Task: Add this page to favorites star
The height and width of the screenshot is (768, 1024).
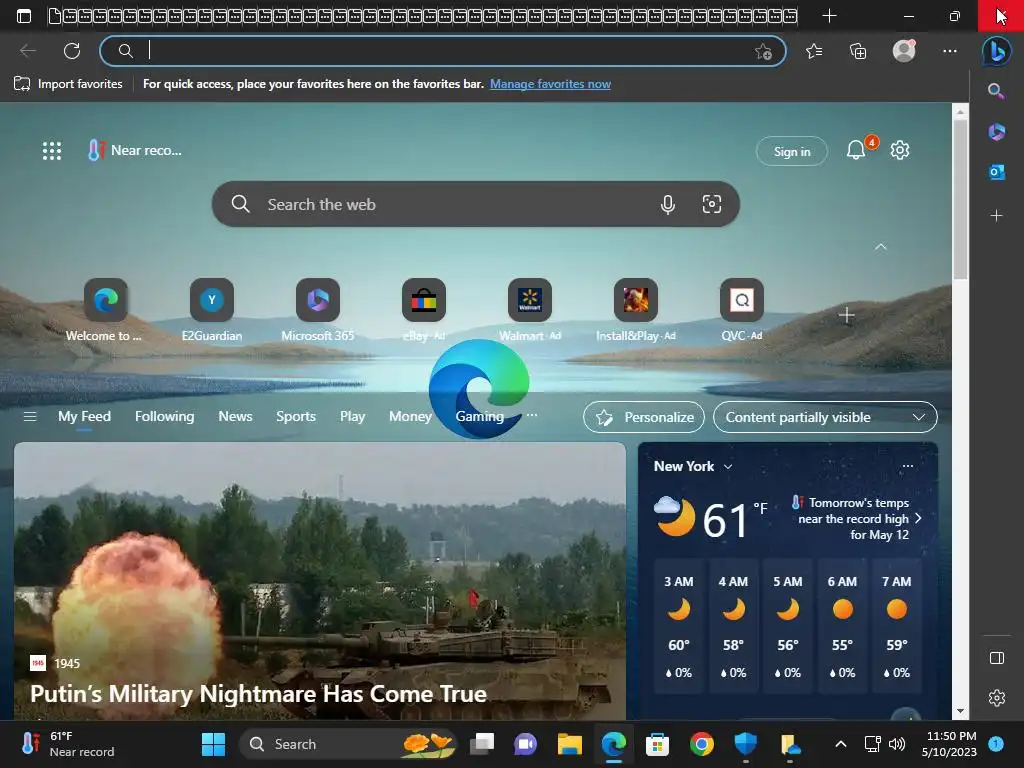Action: point(763,51)
